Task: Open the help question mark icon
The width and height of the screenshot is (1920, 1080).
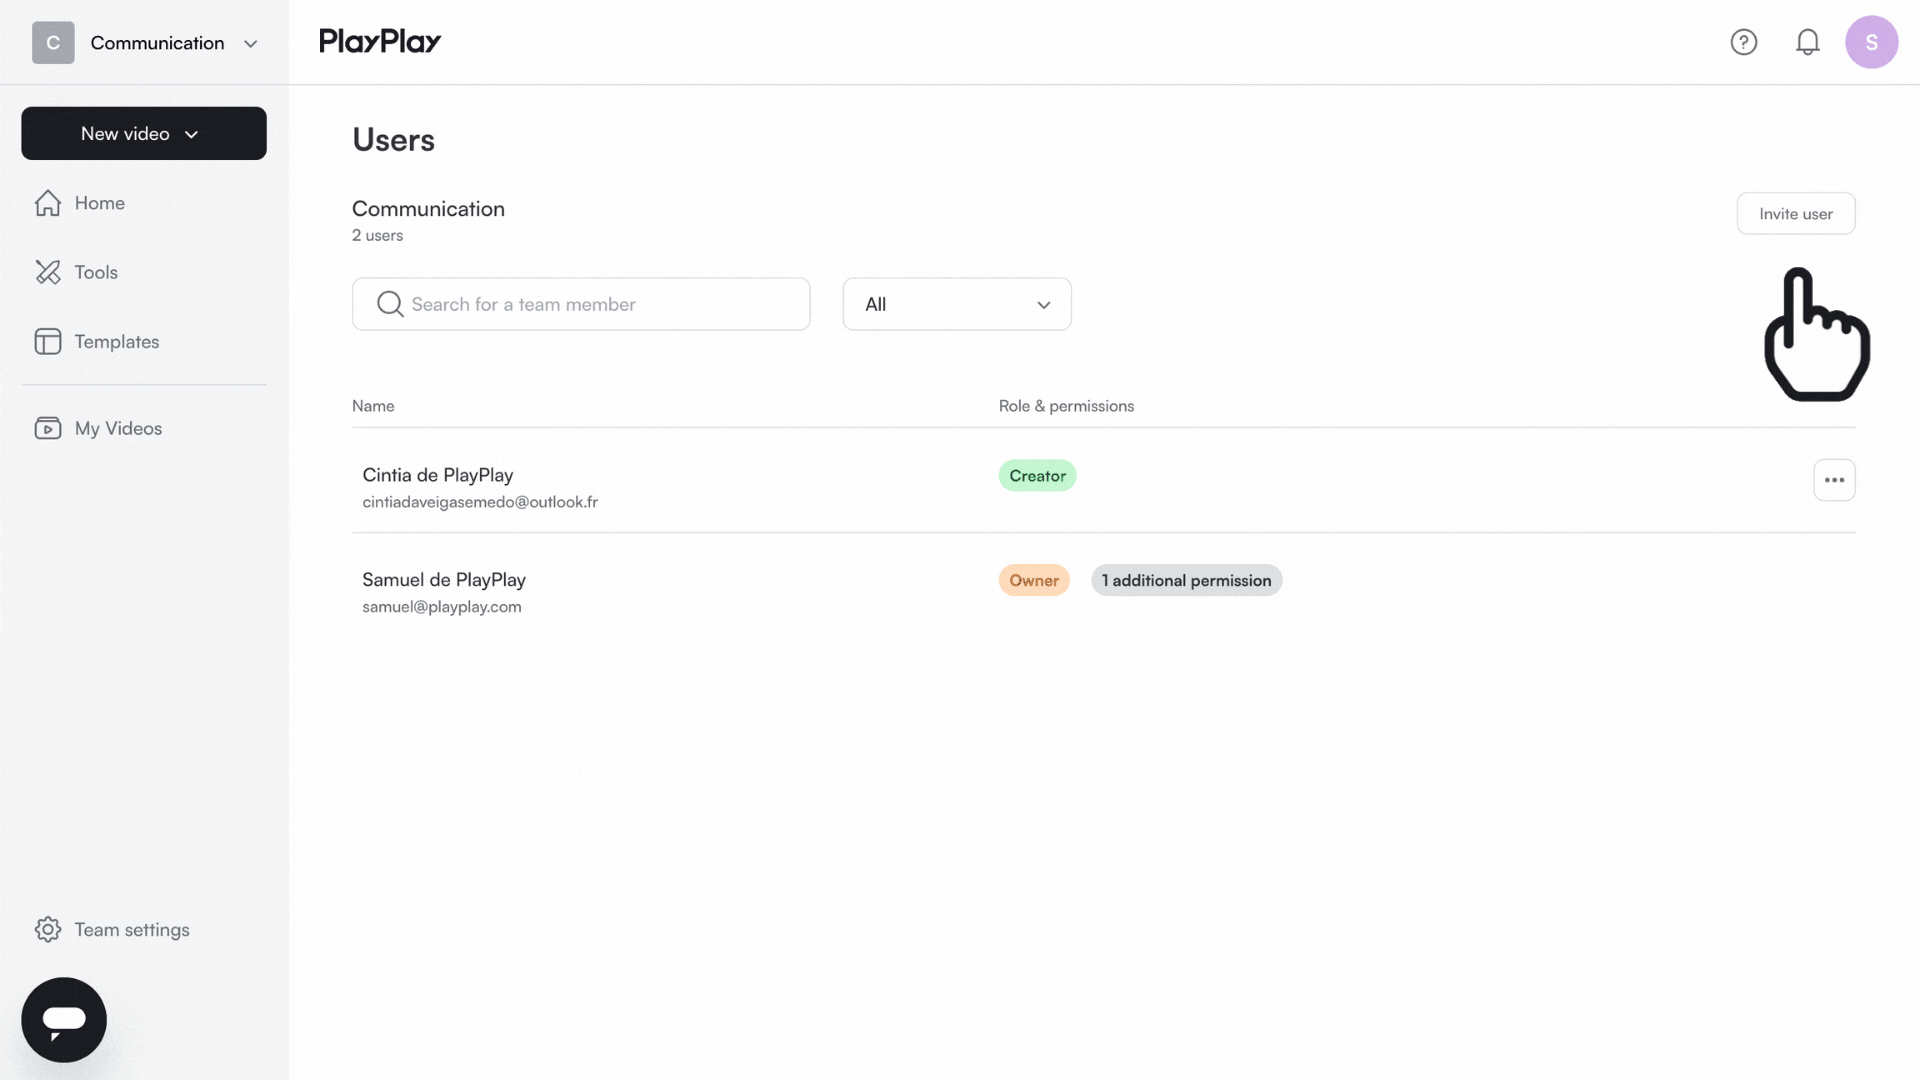Action: click(1744, 42)
